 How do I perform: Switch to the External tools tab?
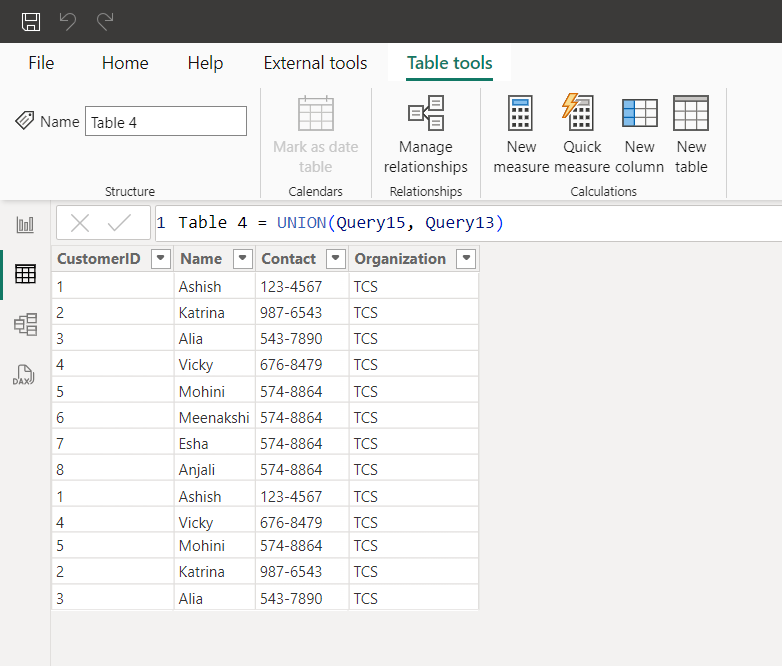(315, 63)
